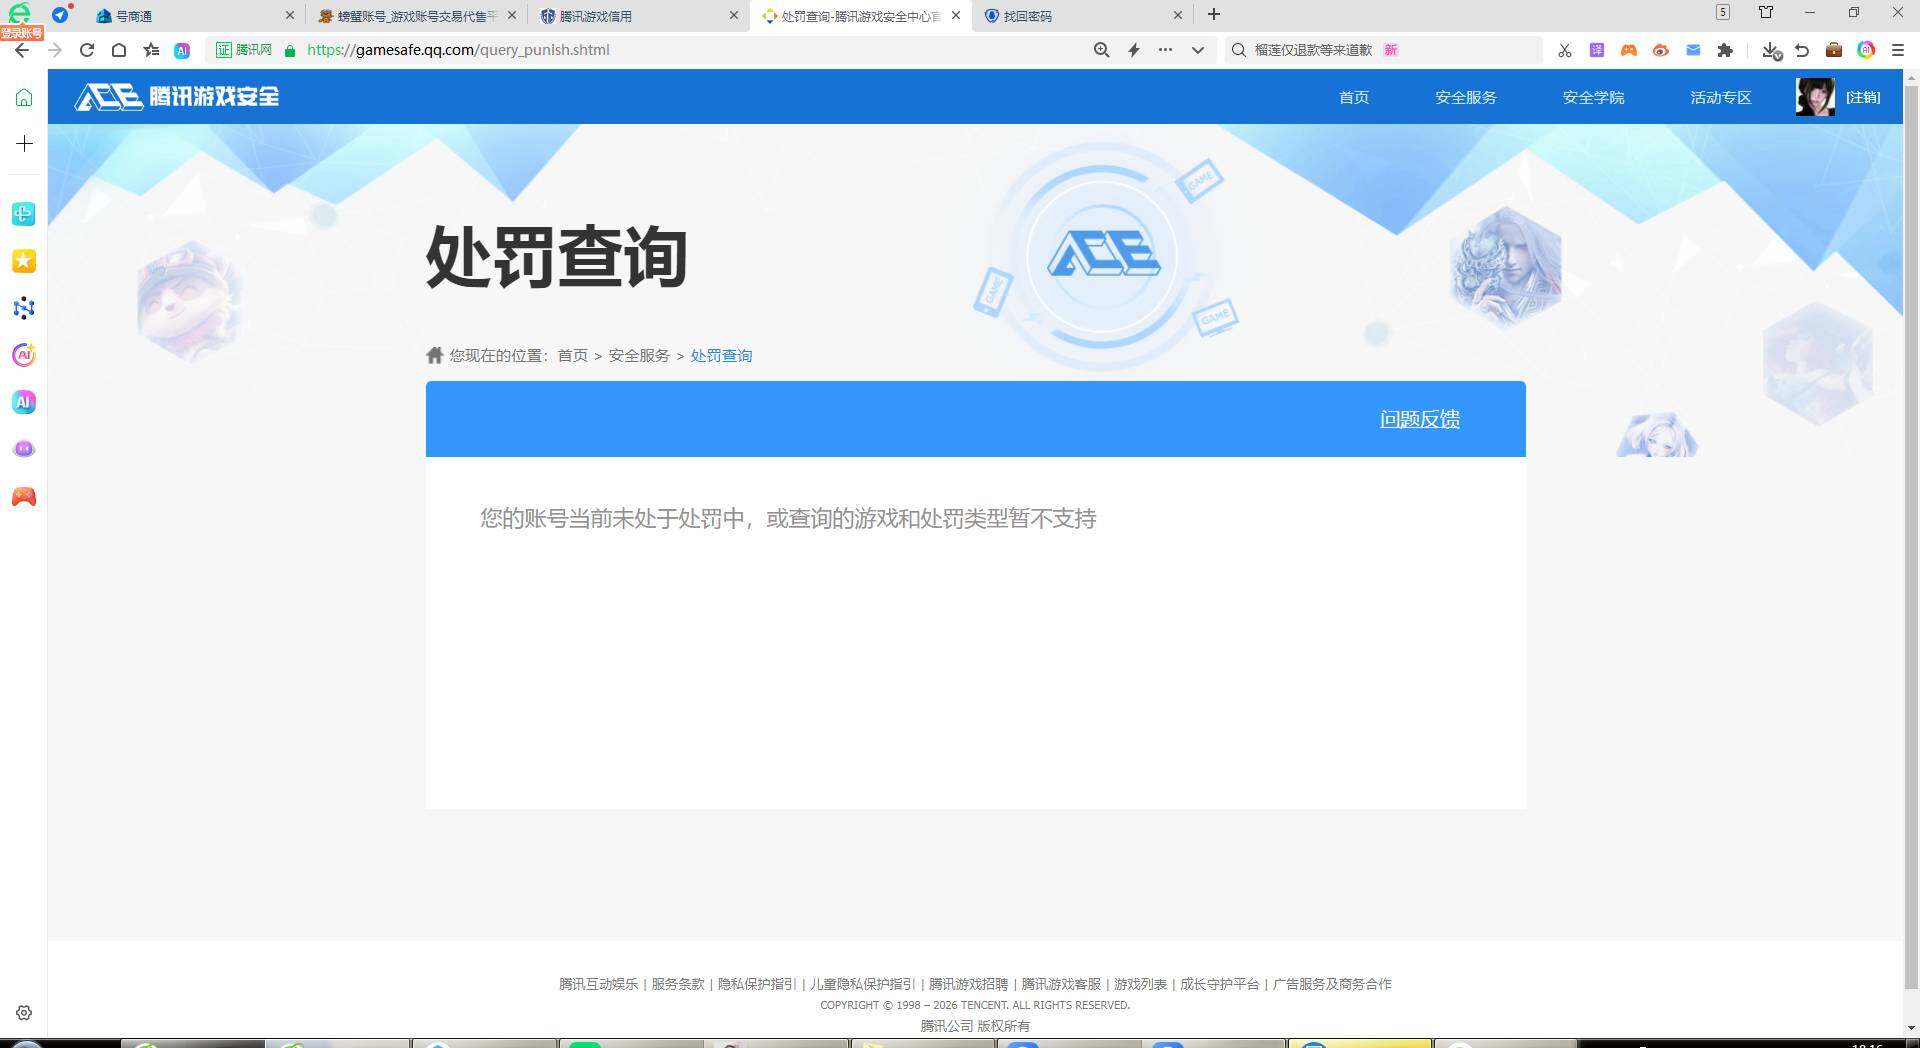The height and width of the screenshot is (1048, 1920).
Task: Open the Weibo eye extension icon
Action: (1661, 50)
